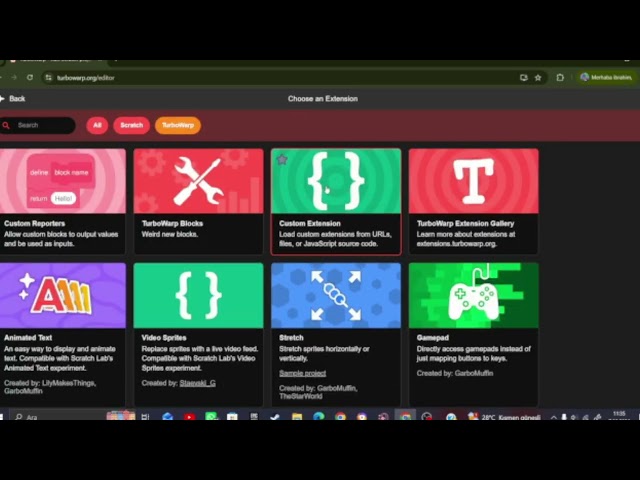Click 'Load custom extensions from URLs' description
Viewport: 640px width, 480px height.
pyautogui.click(x=335, y=239)
